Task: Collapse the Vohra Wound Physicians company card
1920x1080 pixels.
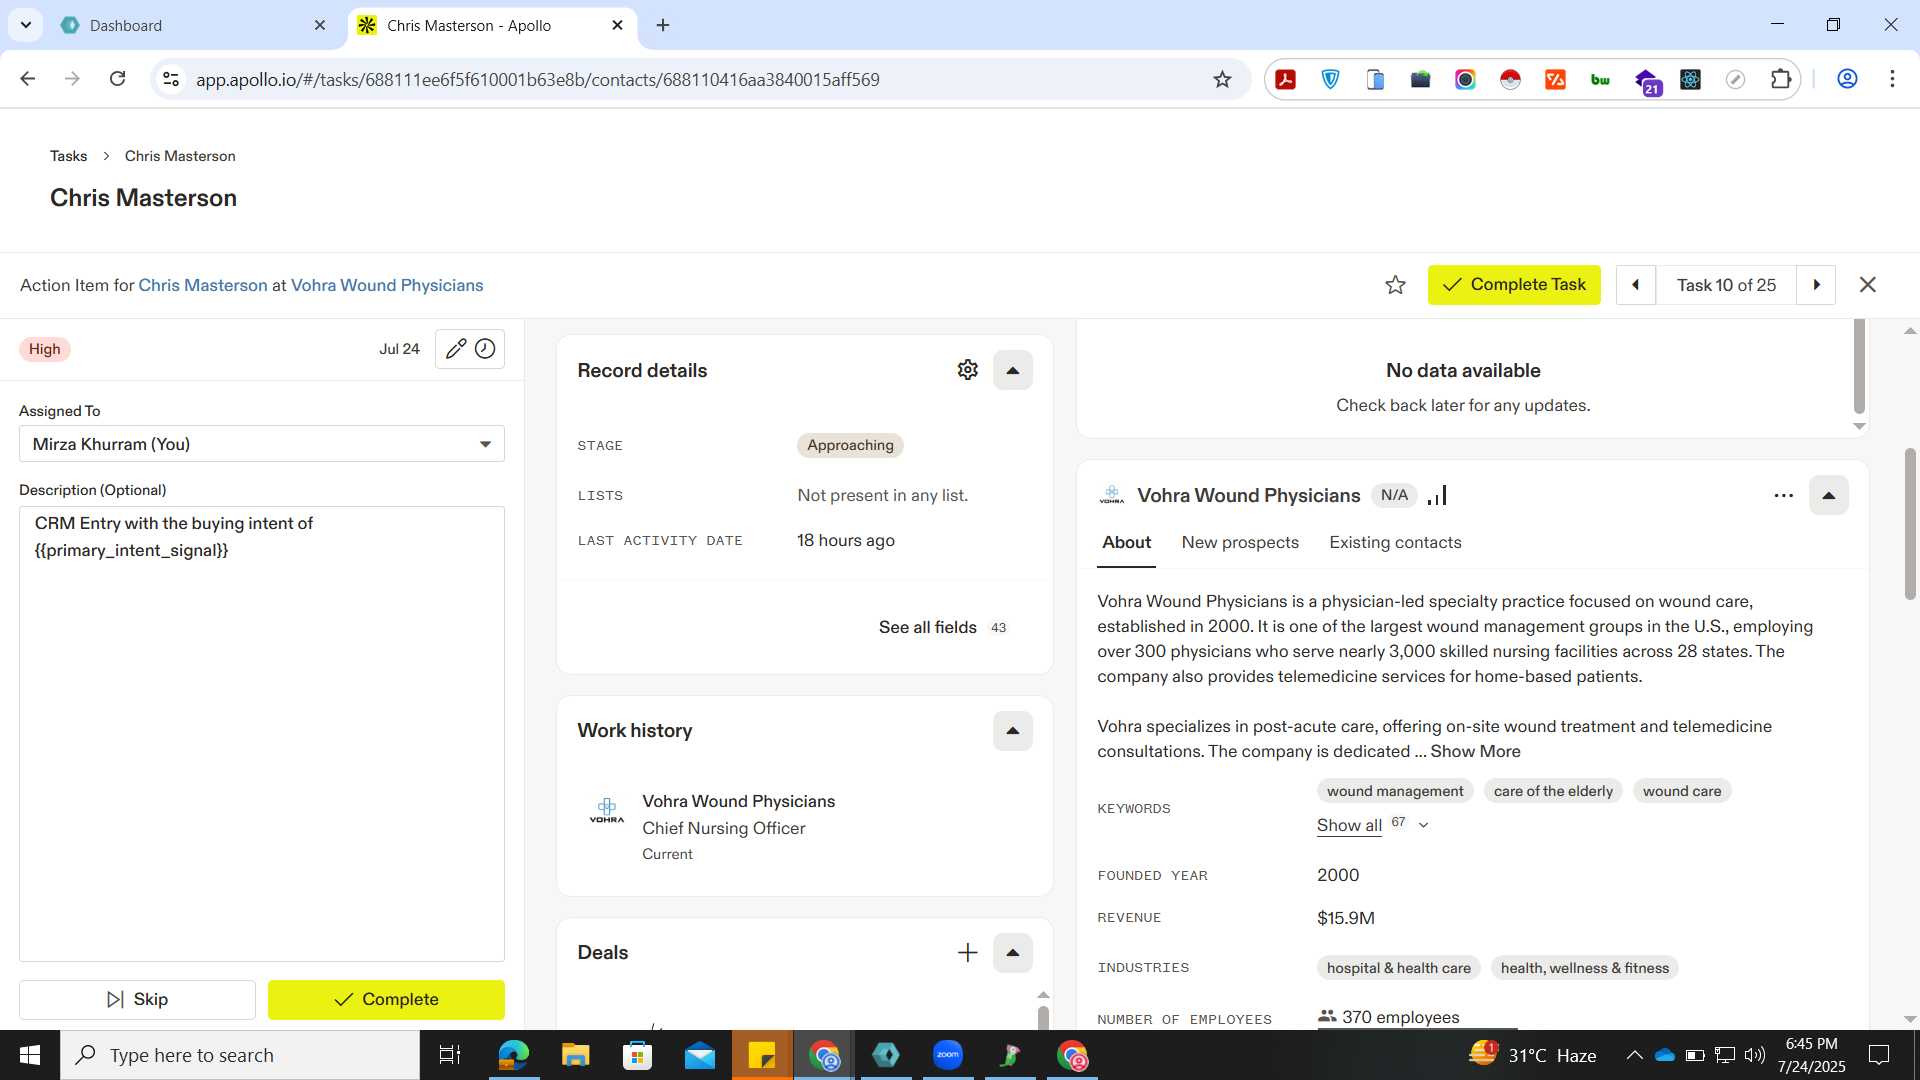Action: point(1828,496)
